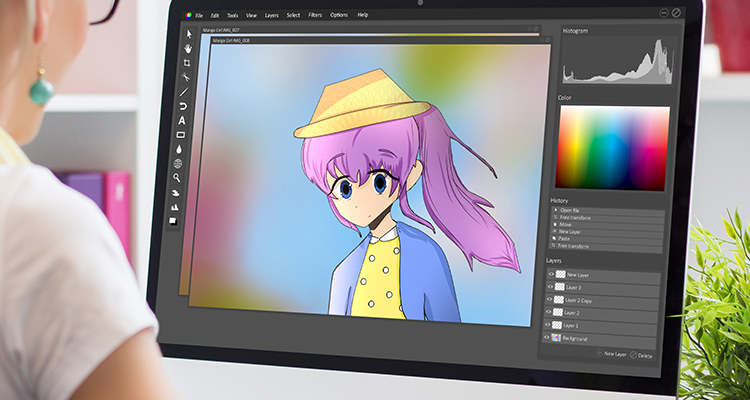Image resolution: width=750 pixels, height=400 pixels.
Task: Select the Line drawing tool
Action: (x=184, y=92)
